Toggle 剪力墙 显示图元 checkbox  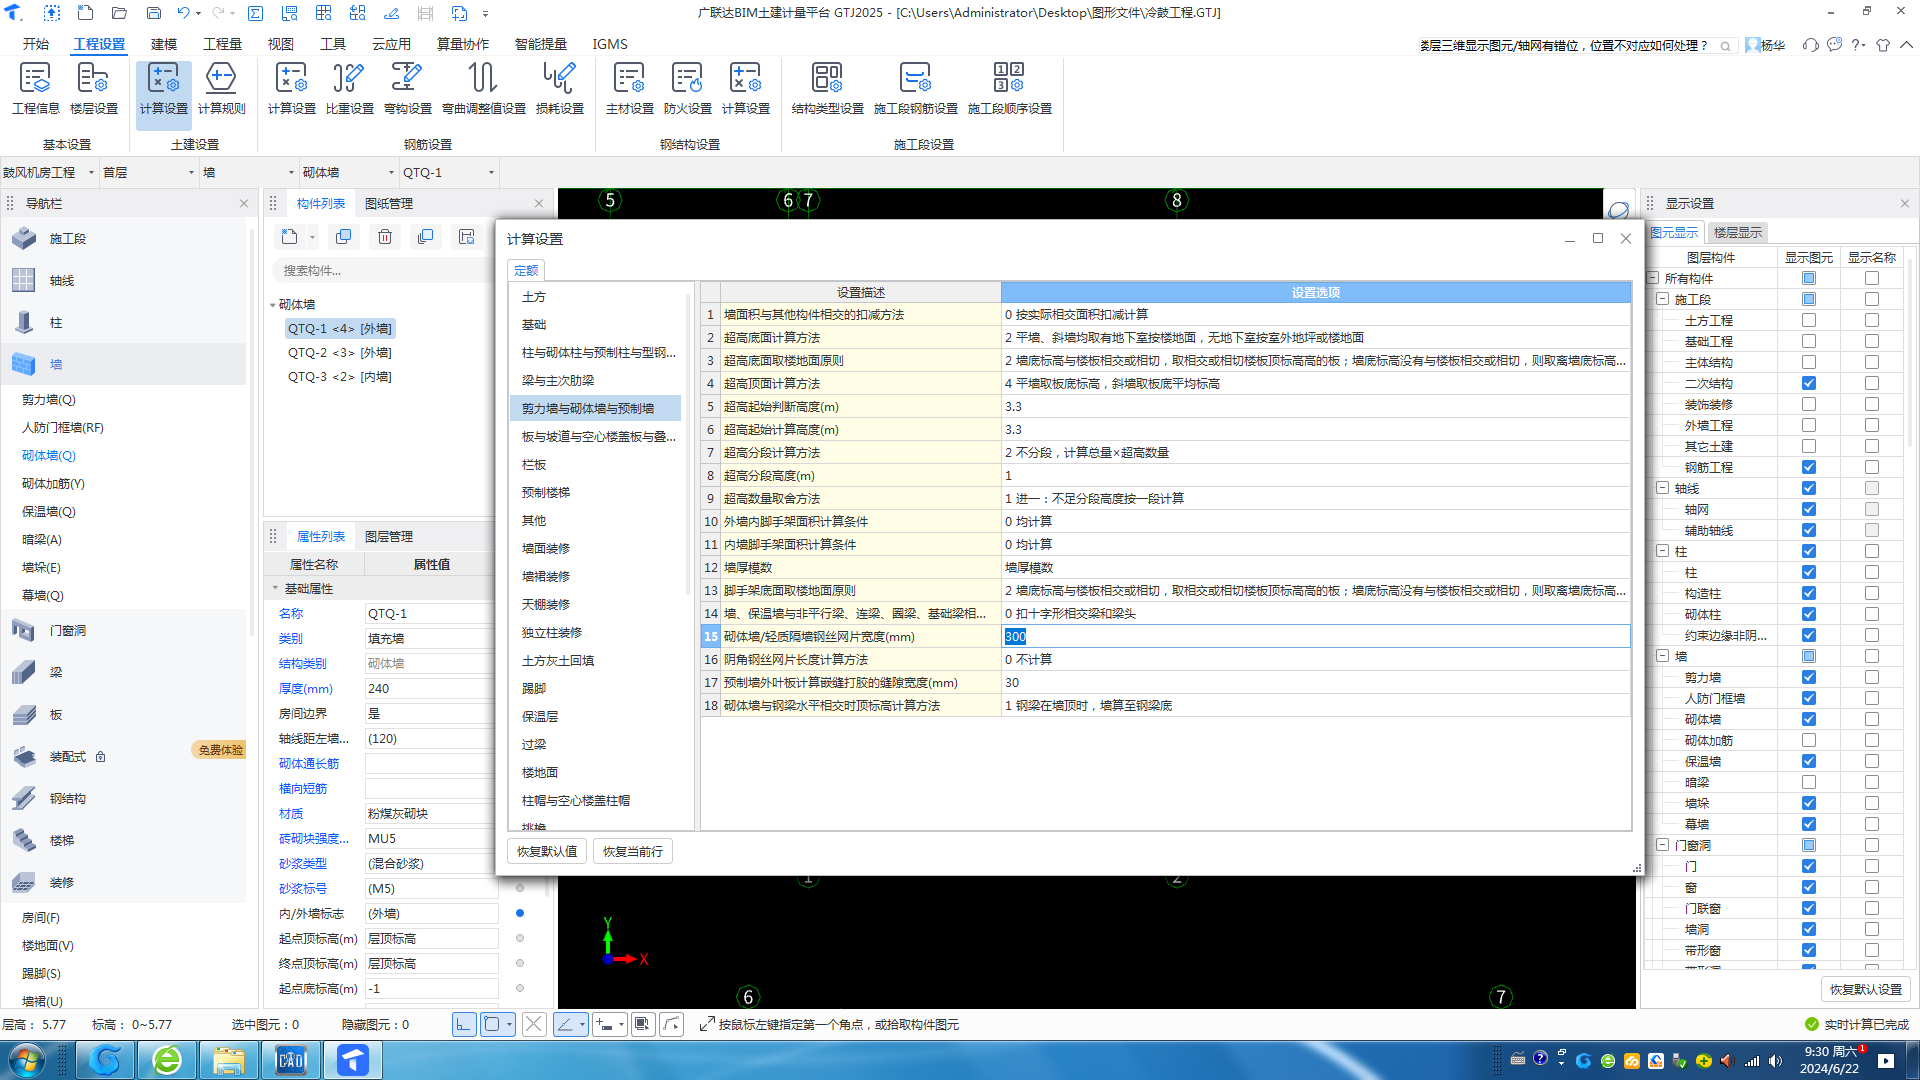point(1809,677)
